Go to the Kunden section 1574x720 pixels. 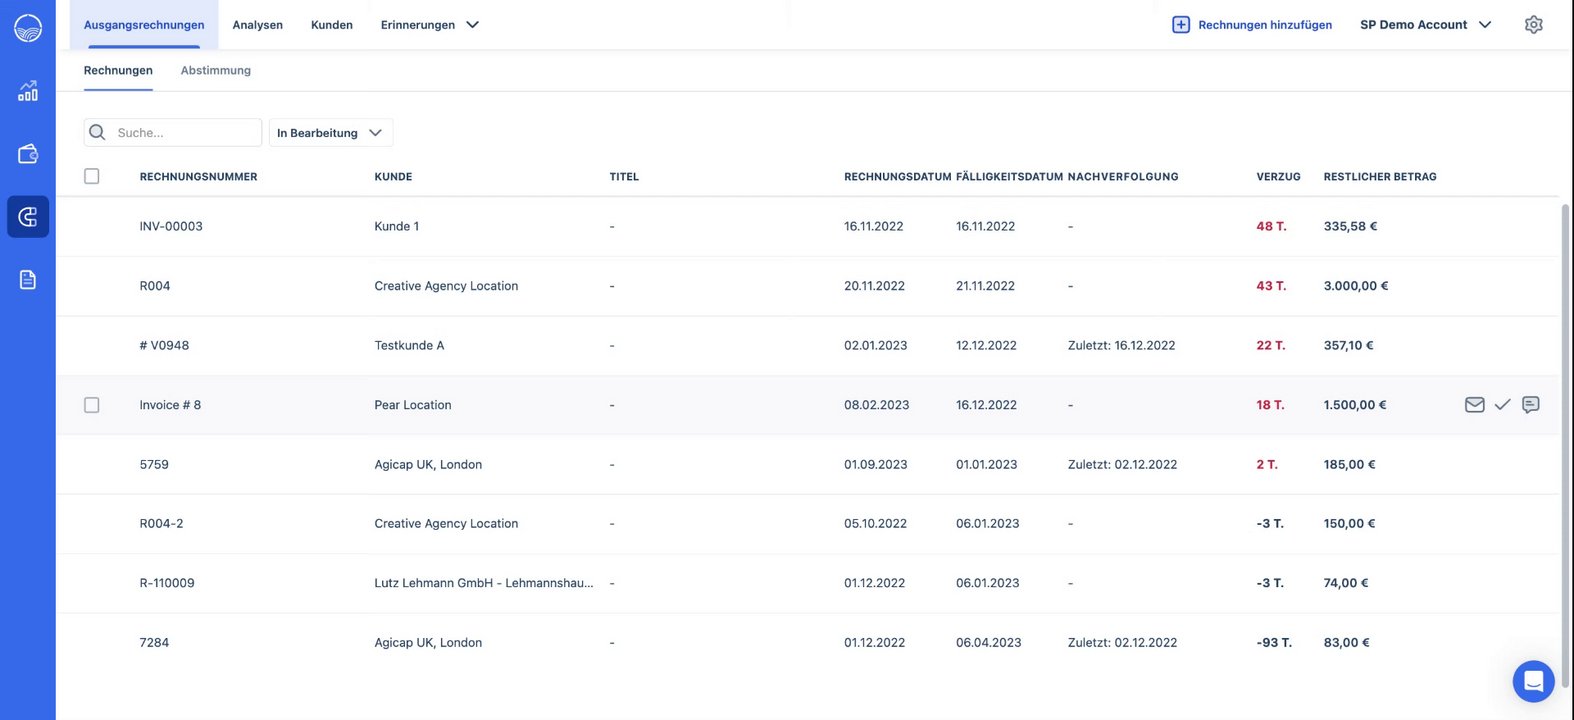click(x=331, y=25)
